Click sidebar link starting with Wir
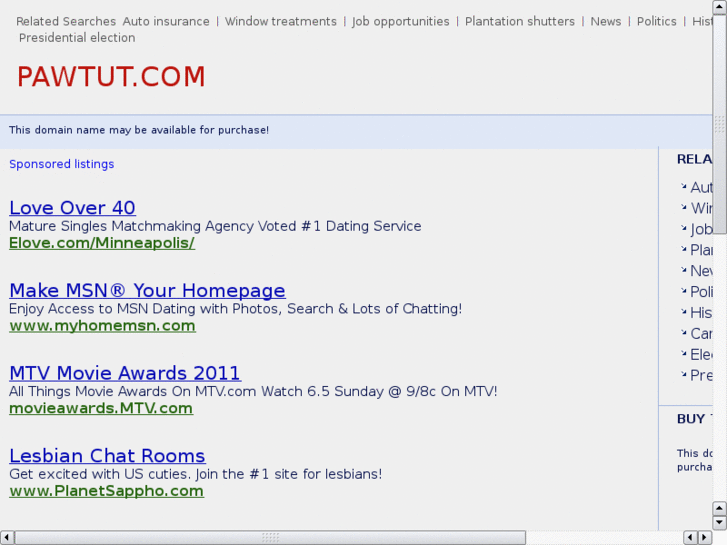The height and width of the screenshot is (545, 727). (701, 208)
